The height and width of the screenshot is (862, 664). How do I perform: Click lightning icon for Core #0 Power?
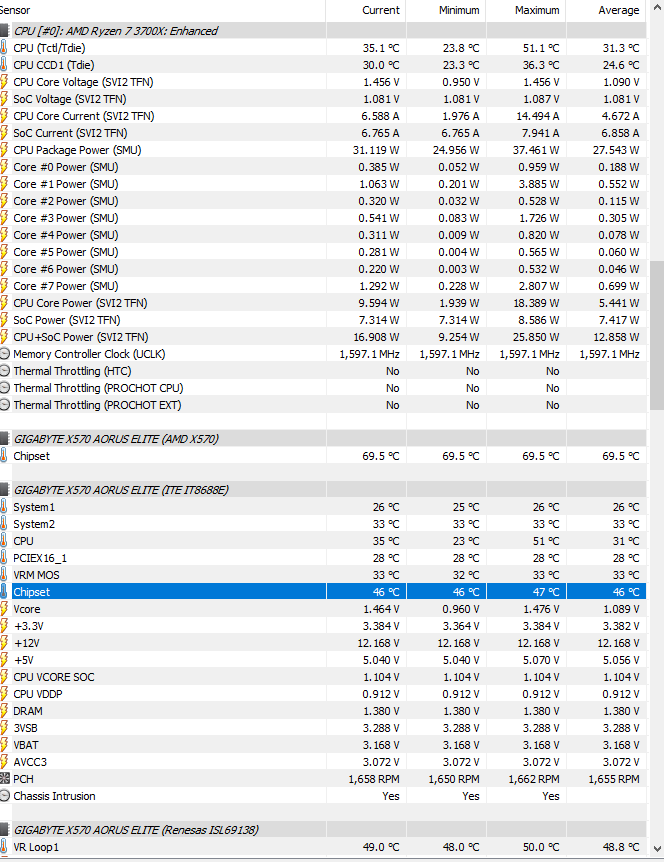pyautogui.click(x=4, y=167)
